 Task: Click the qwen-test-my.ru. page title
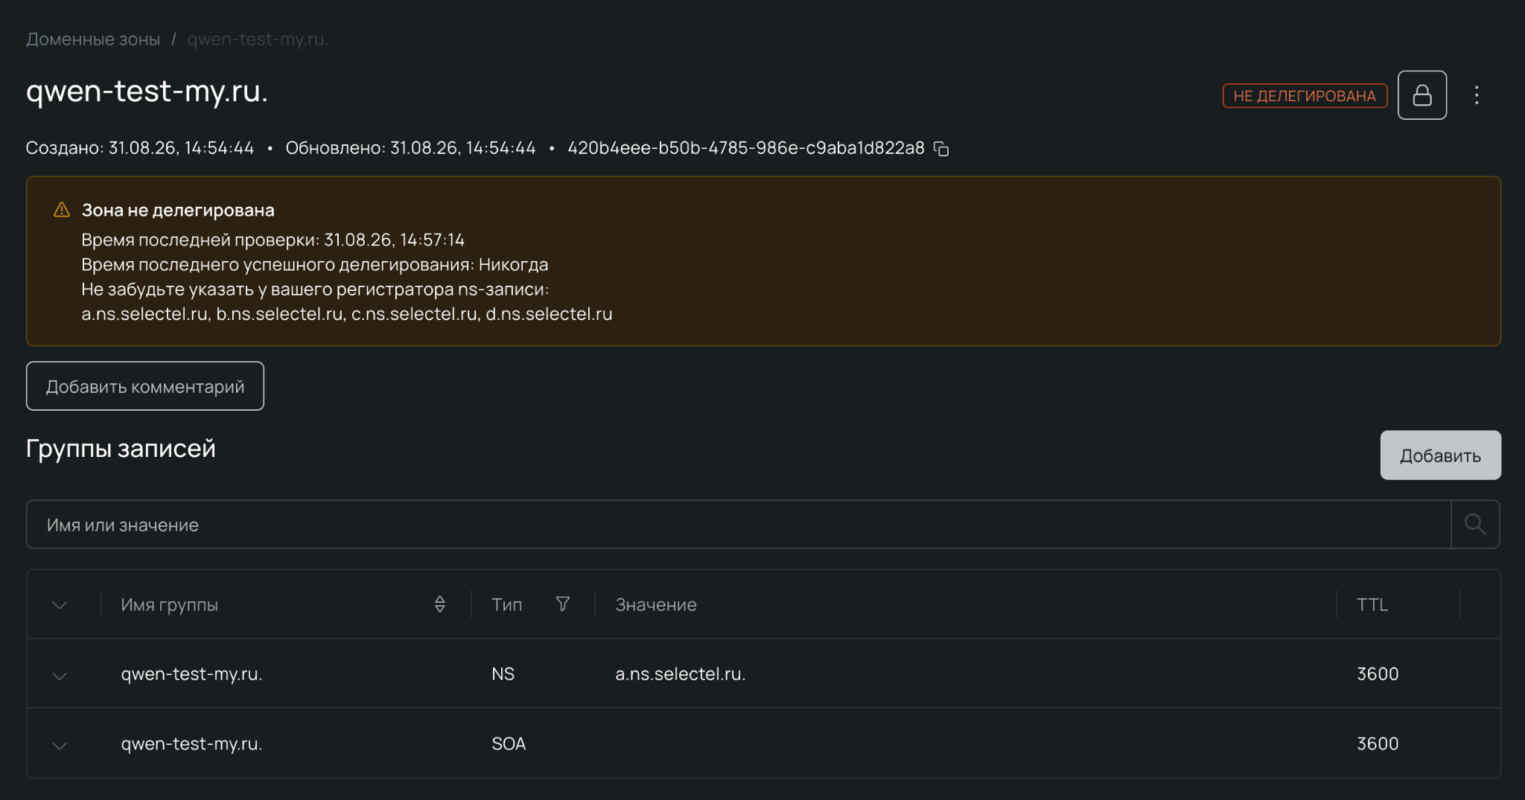(147, 91)
